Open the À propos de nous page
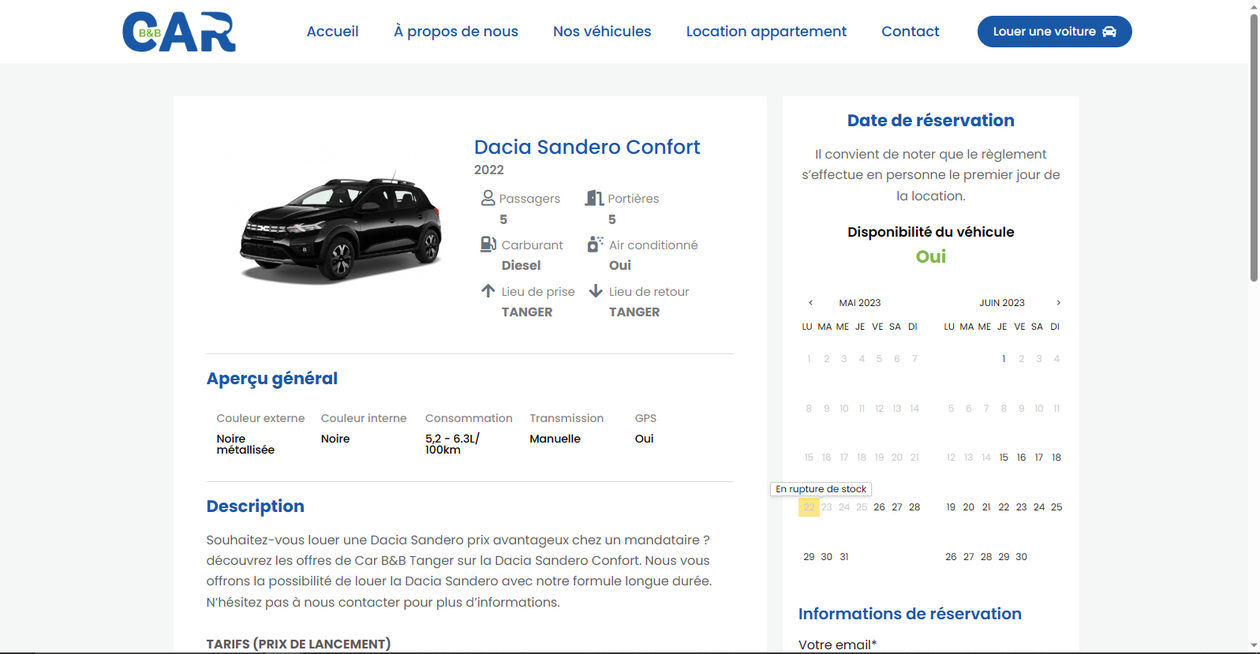1260x654 pixels. tap(456, 32)
